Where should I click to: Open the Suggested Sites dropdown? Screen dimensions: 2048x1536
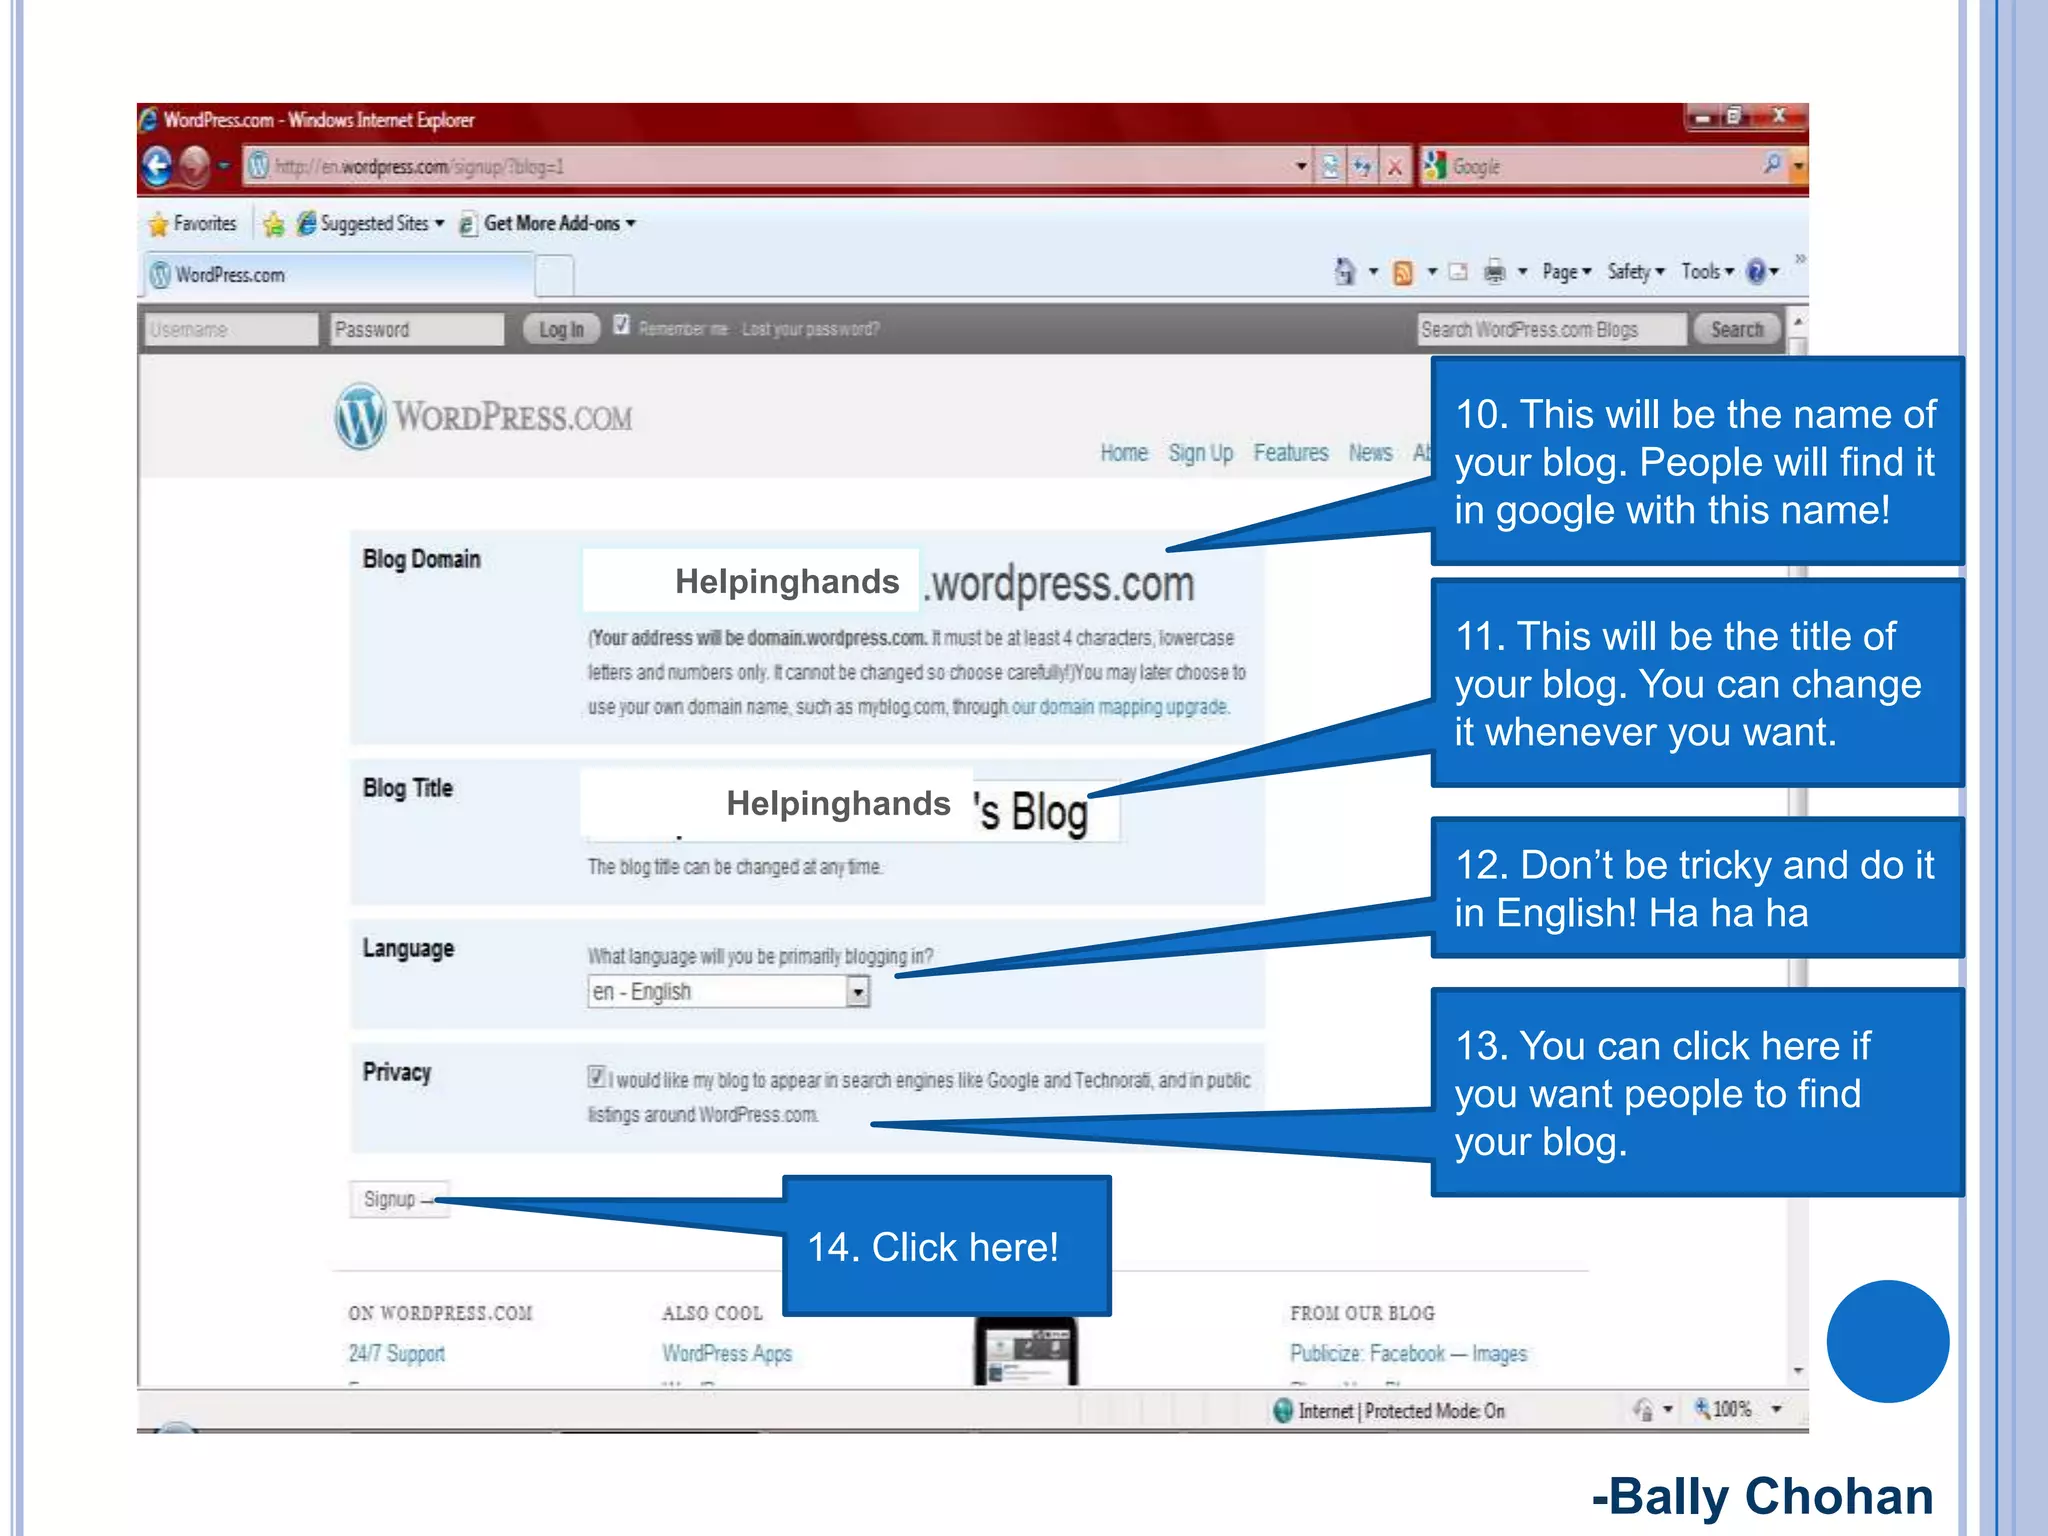374,223
